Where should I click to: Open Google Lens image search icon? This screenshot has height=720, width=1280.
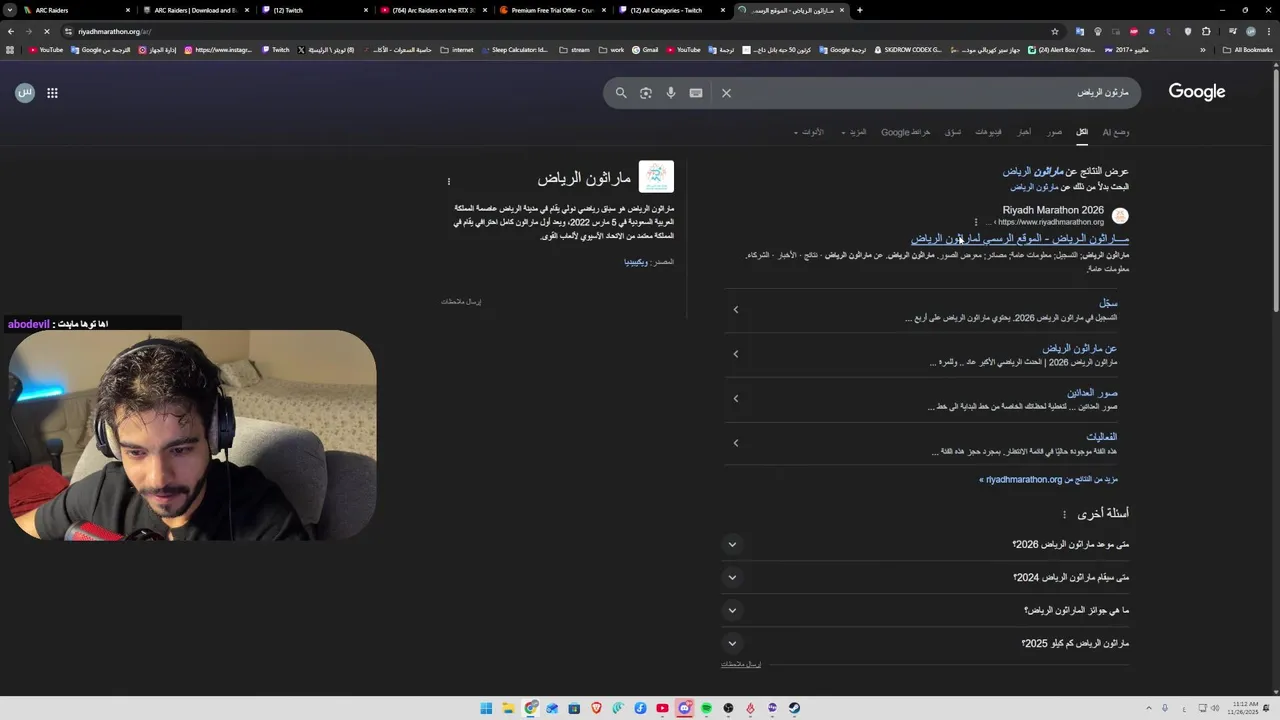coord(646,93)
